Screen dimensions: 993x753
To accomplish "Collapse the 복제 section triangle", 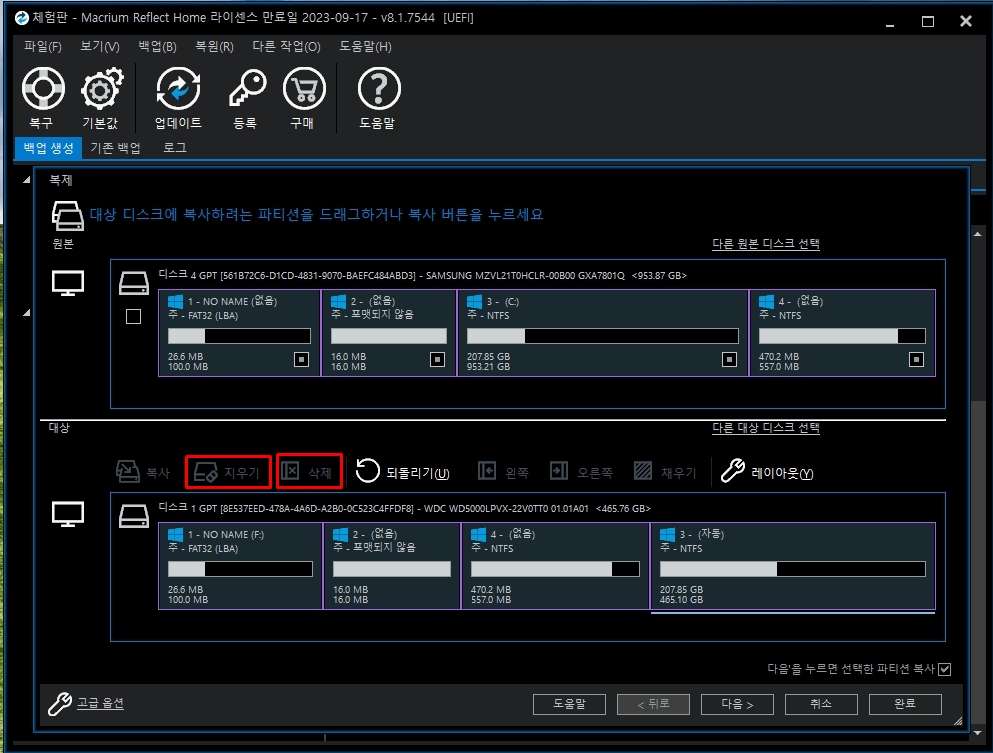I will pos(27,180).
